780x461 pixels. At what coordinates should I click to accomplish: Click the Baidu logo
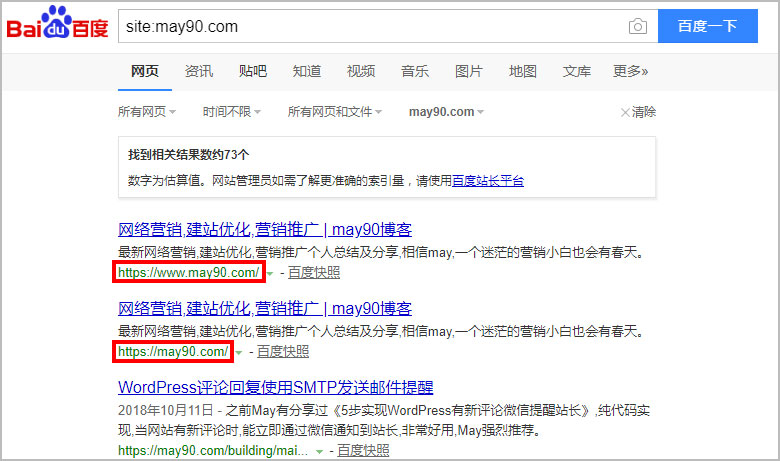[x=57, y=27]
